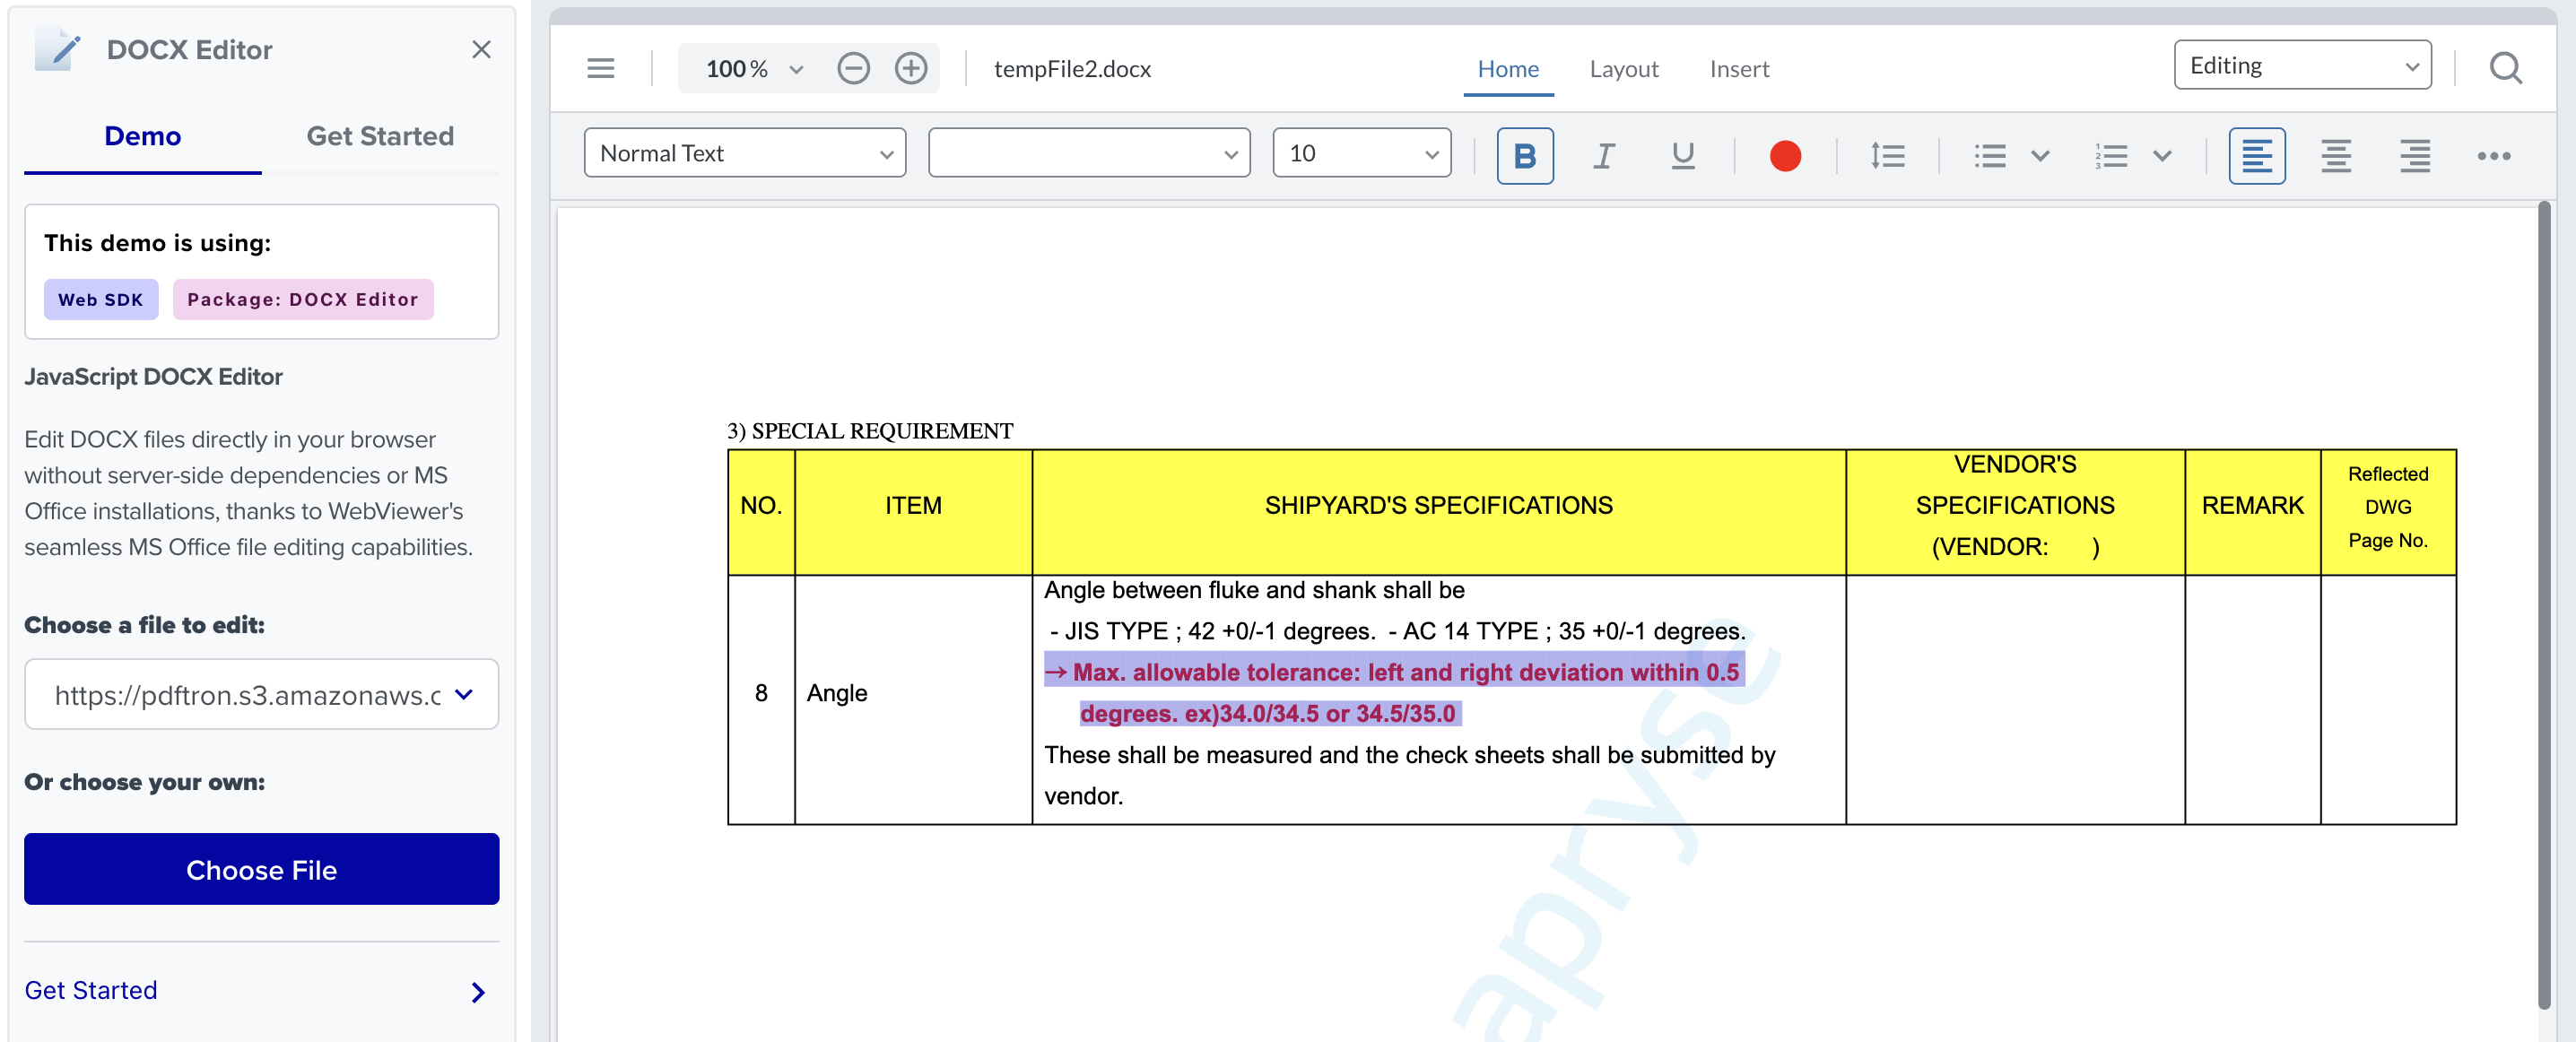Click the line spacing icon

[x=1887, y=155]
